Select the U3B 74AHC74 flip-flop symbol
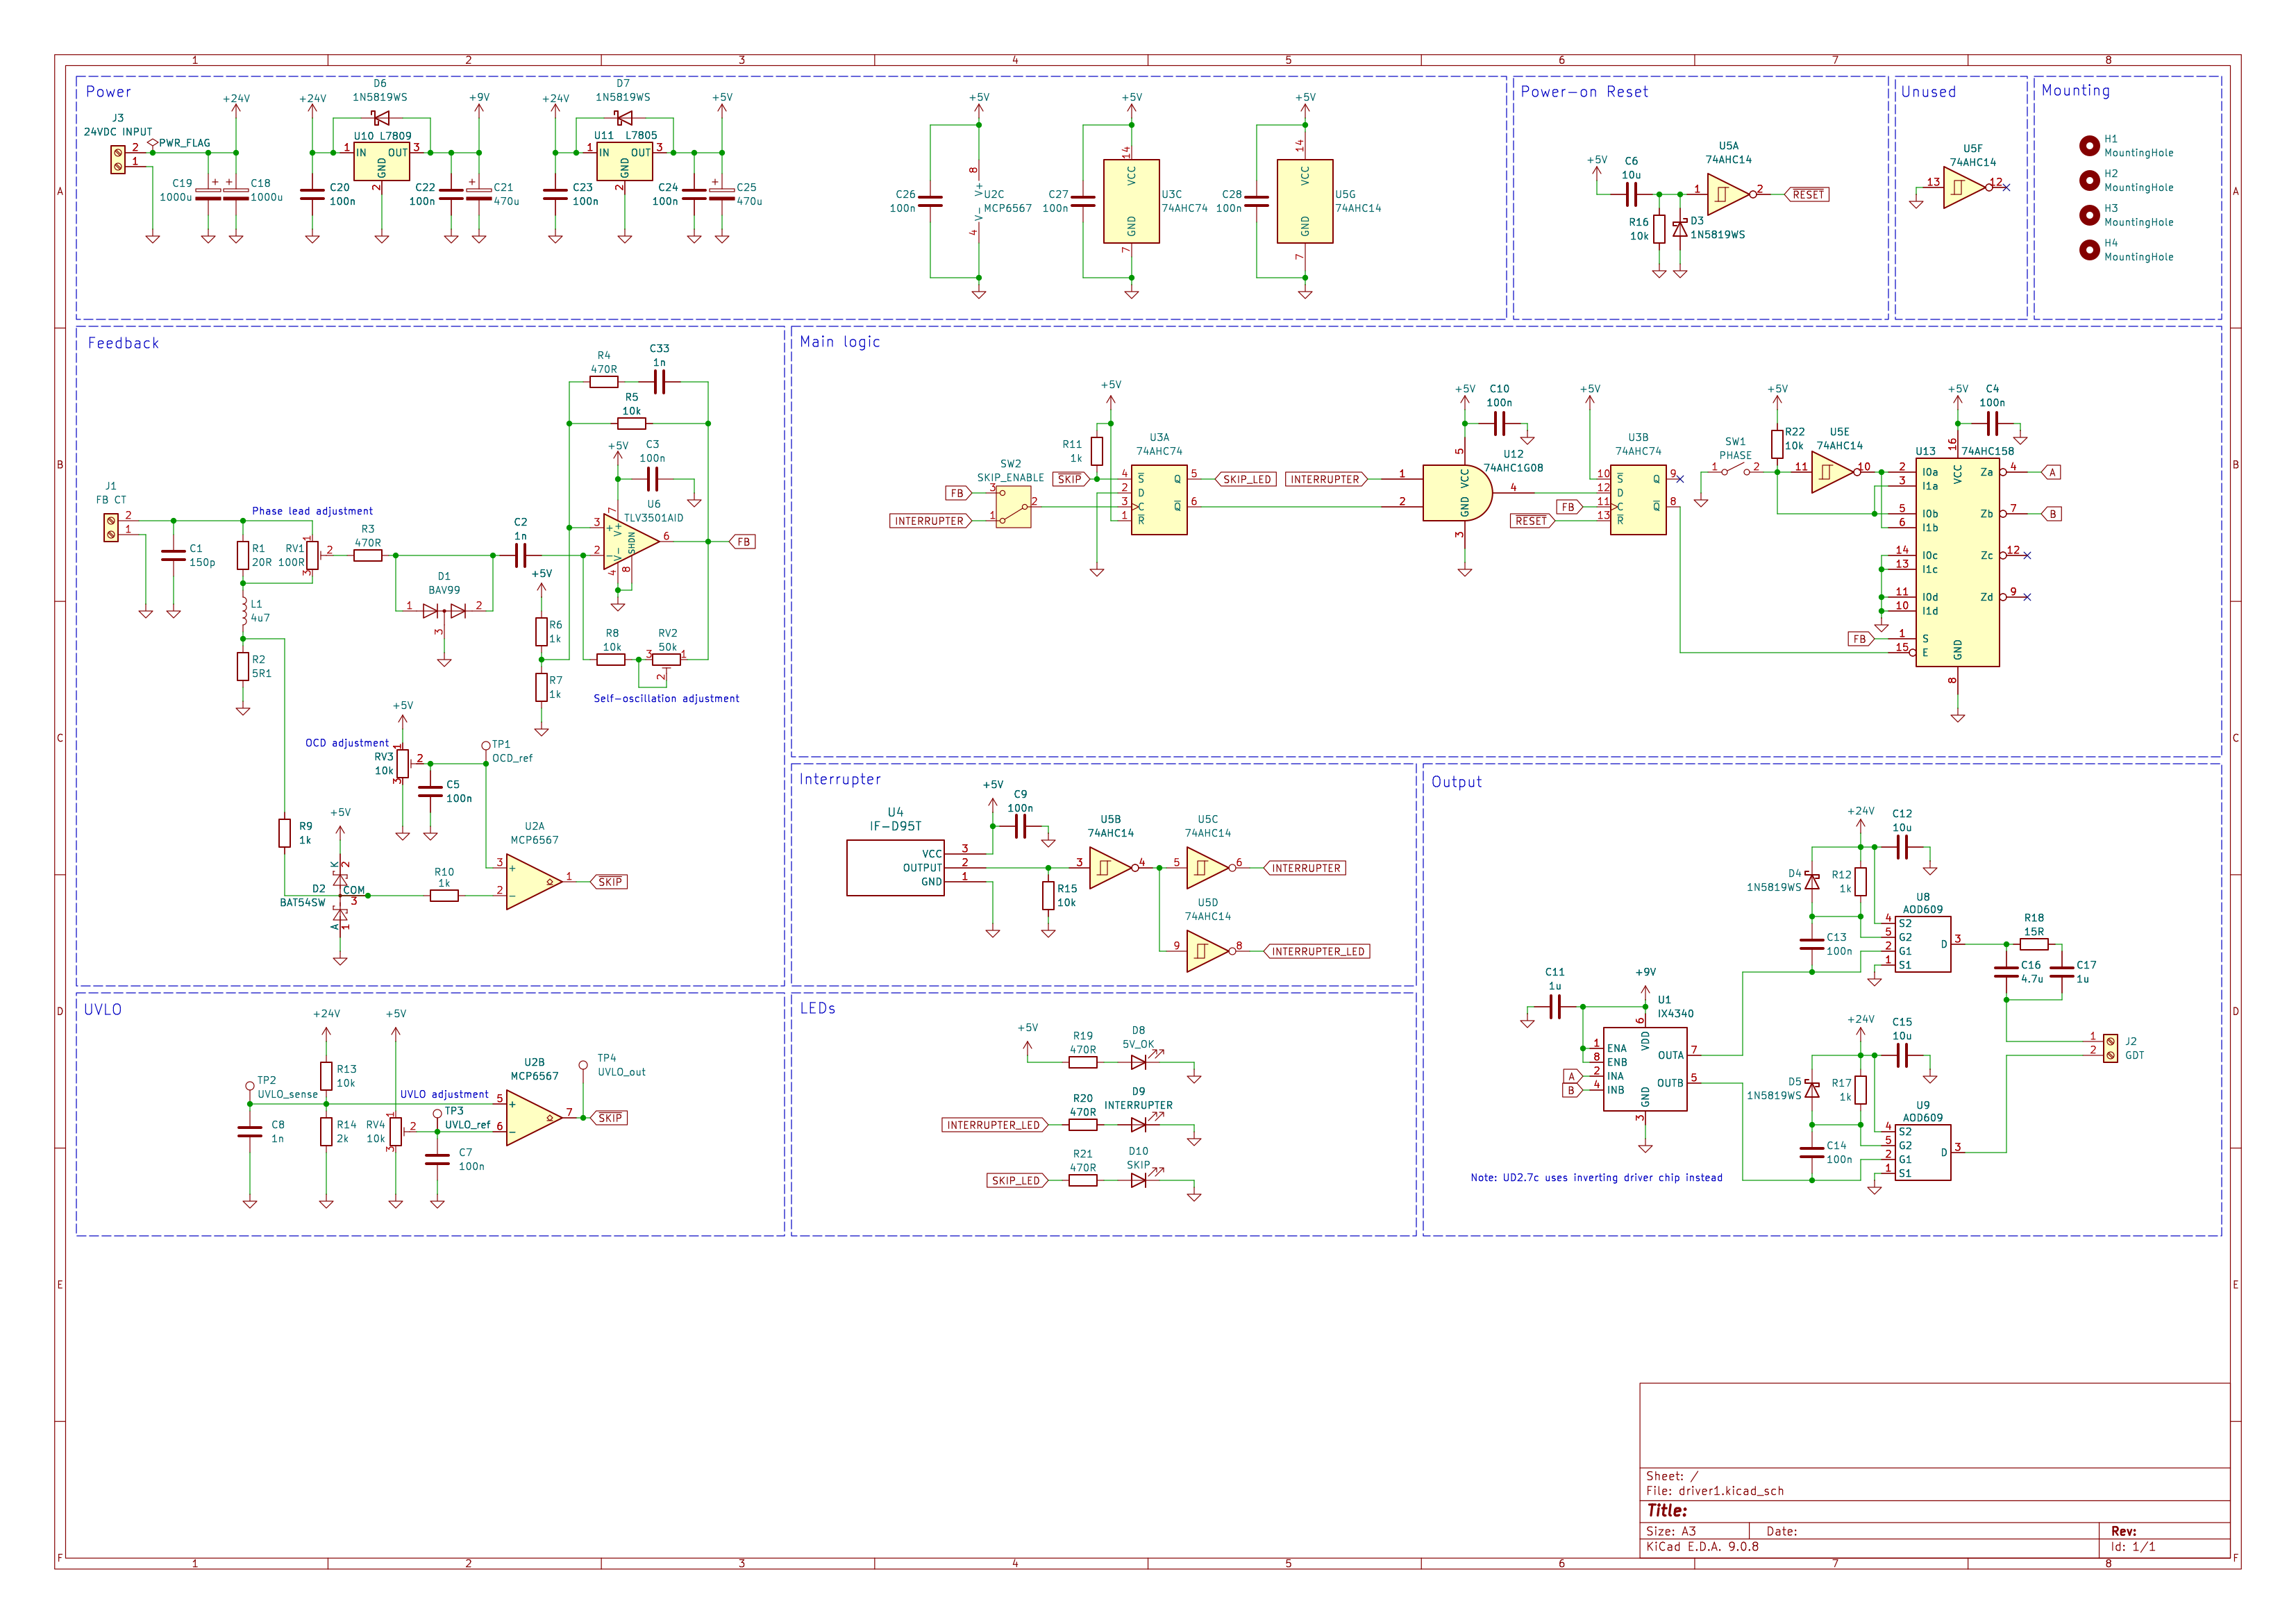2296x1624 pixels. [1638, 500]
